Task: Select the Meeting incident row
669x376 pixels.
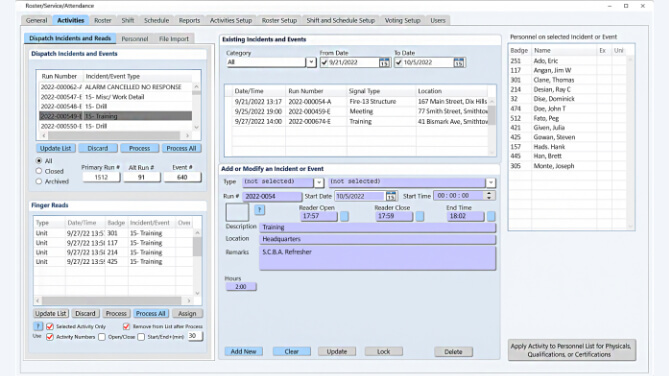Action: pyautogui.click(x=360, y=111)
